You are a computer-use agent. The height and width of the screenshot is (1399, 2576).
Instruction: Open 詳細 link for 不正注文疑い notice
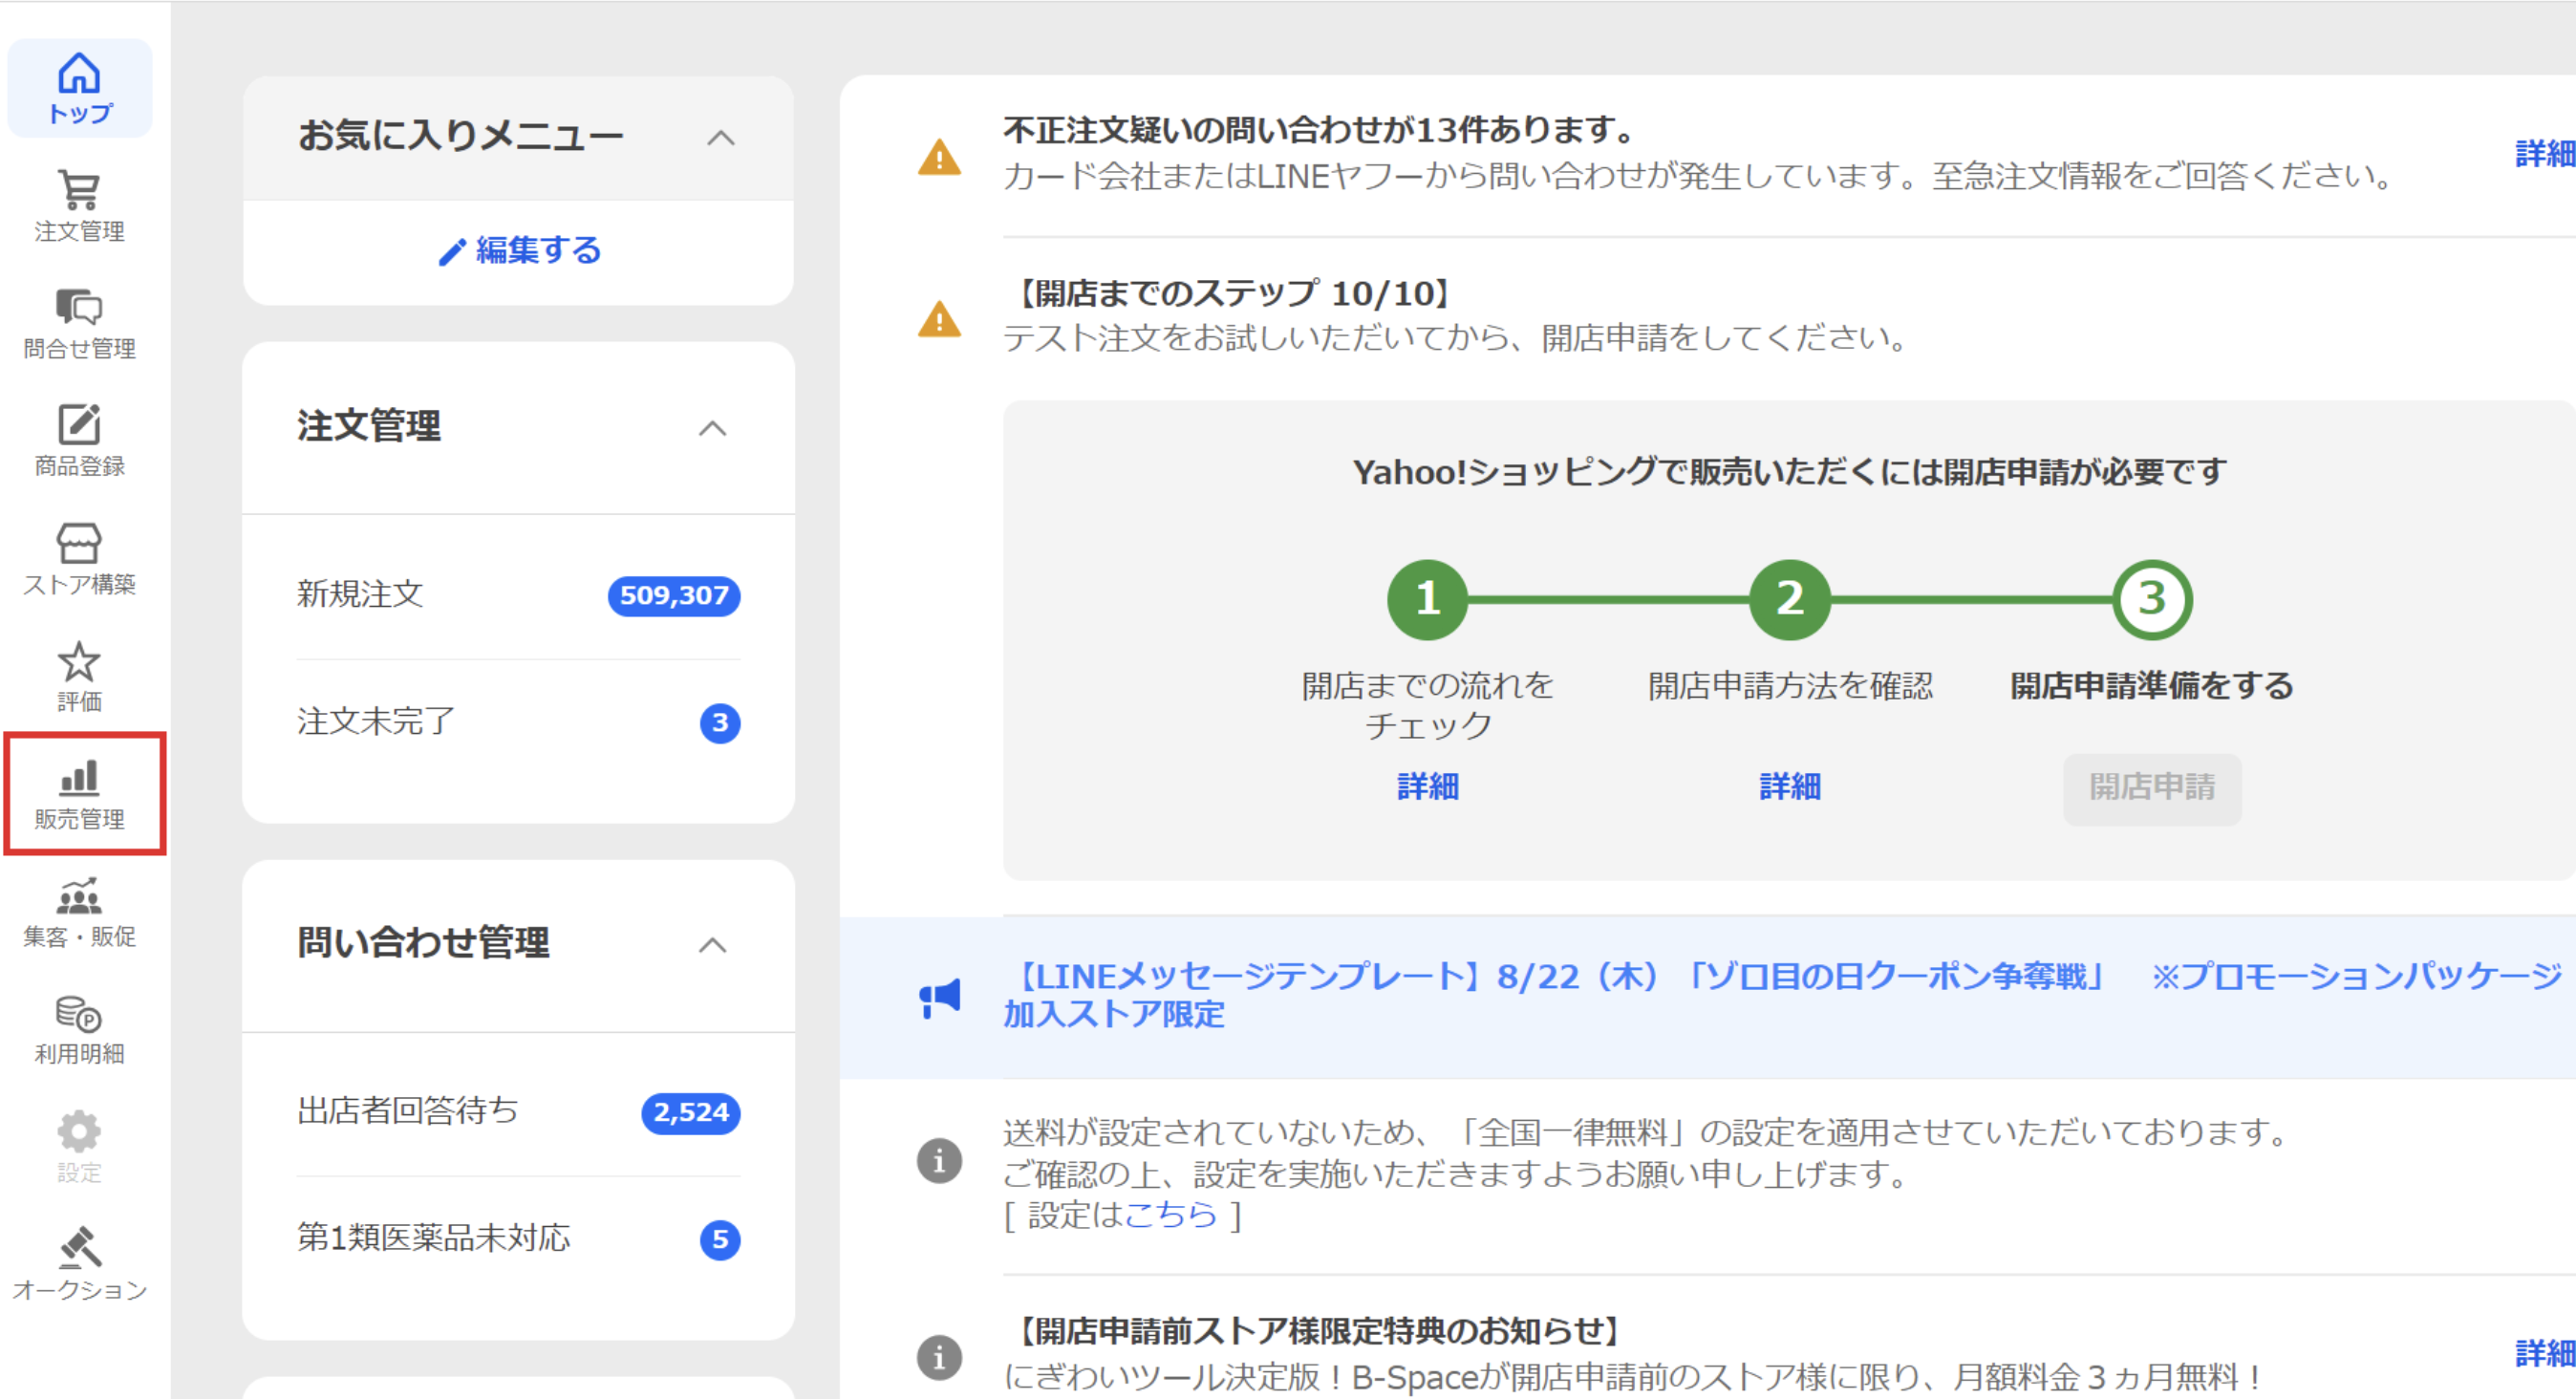(2545, 154)
